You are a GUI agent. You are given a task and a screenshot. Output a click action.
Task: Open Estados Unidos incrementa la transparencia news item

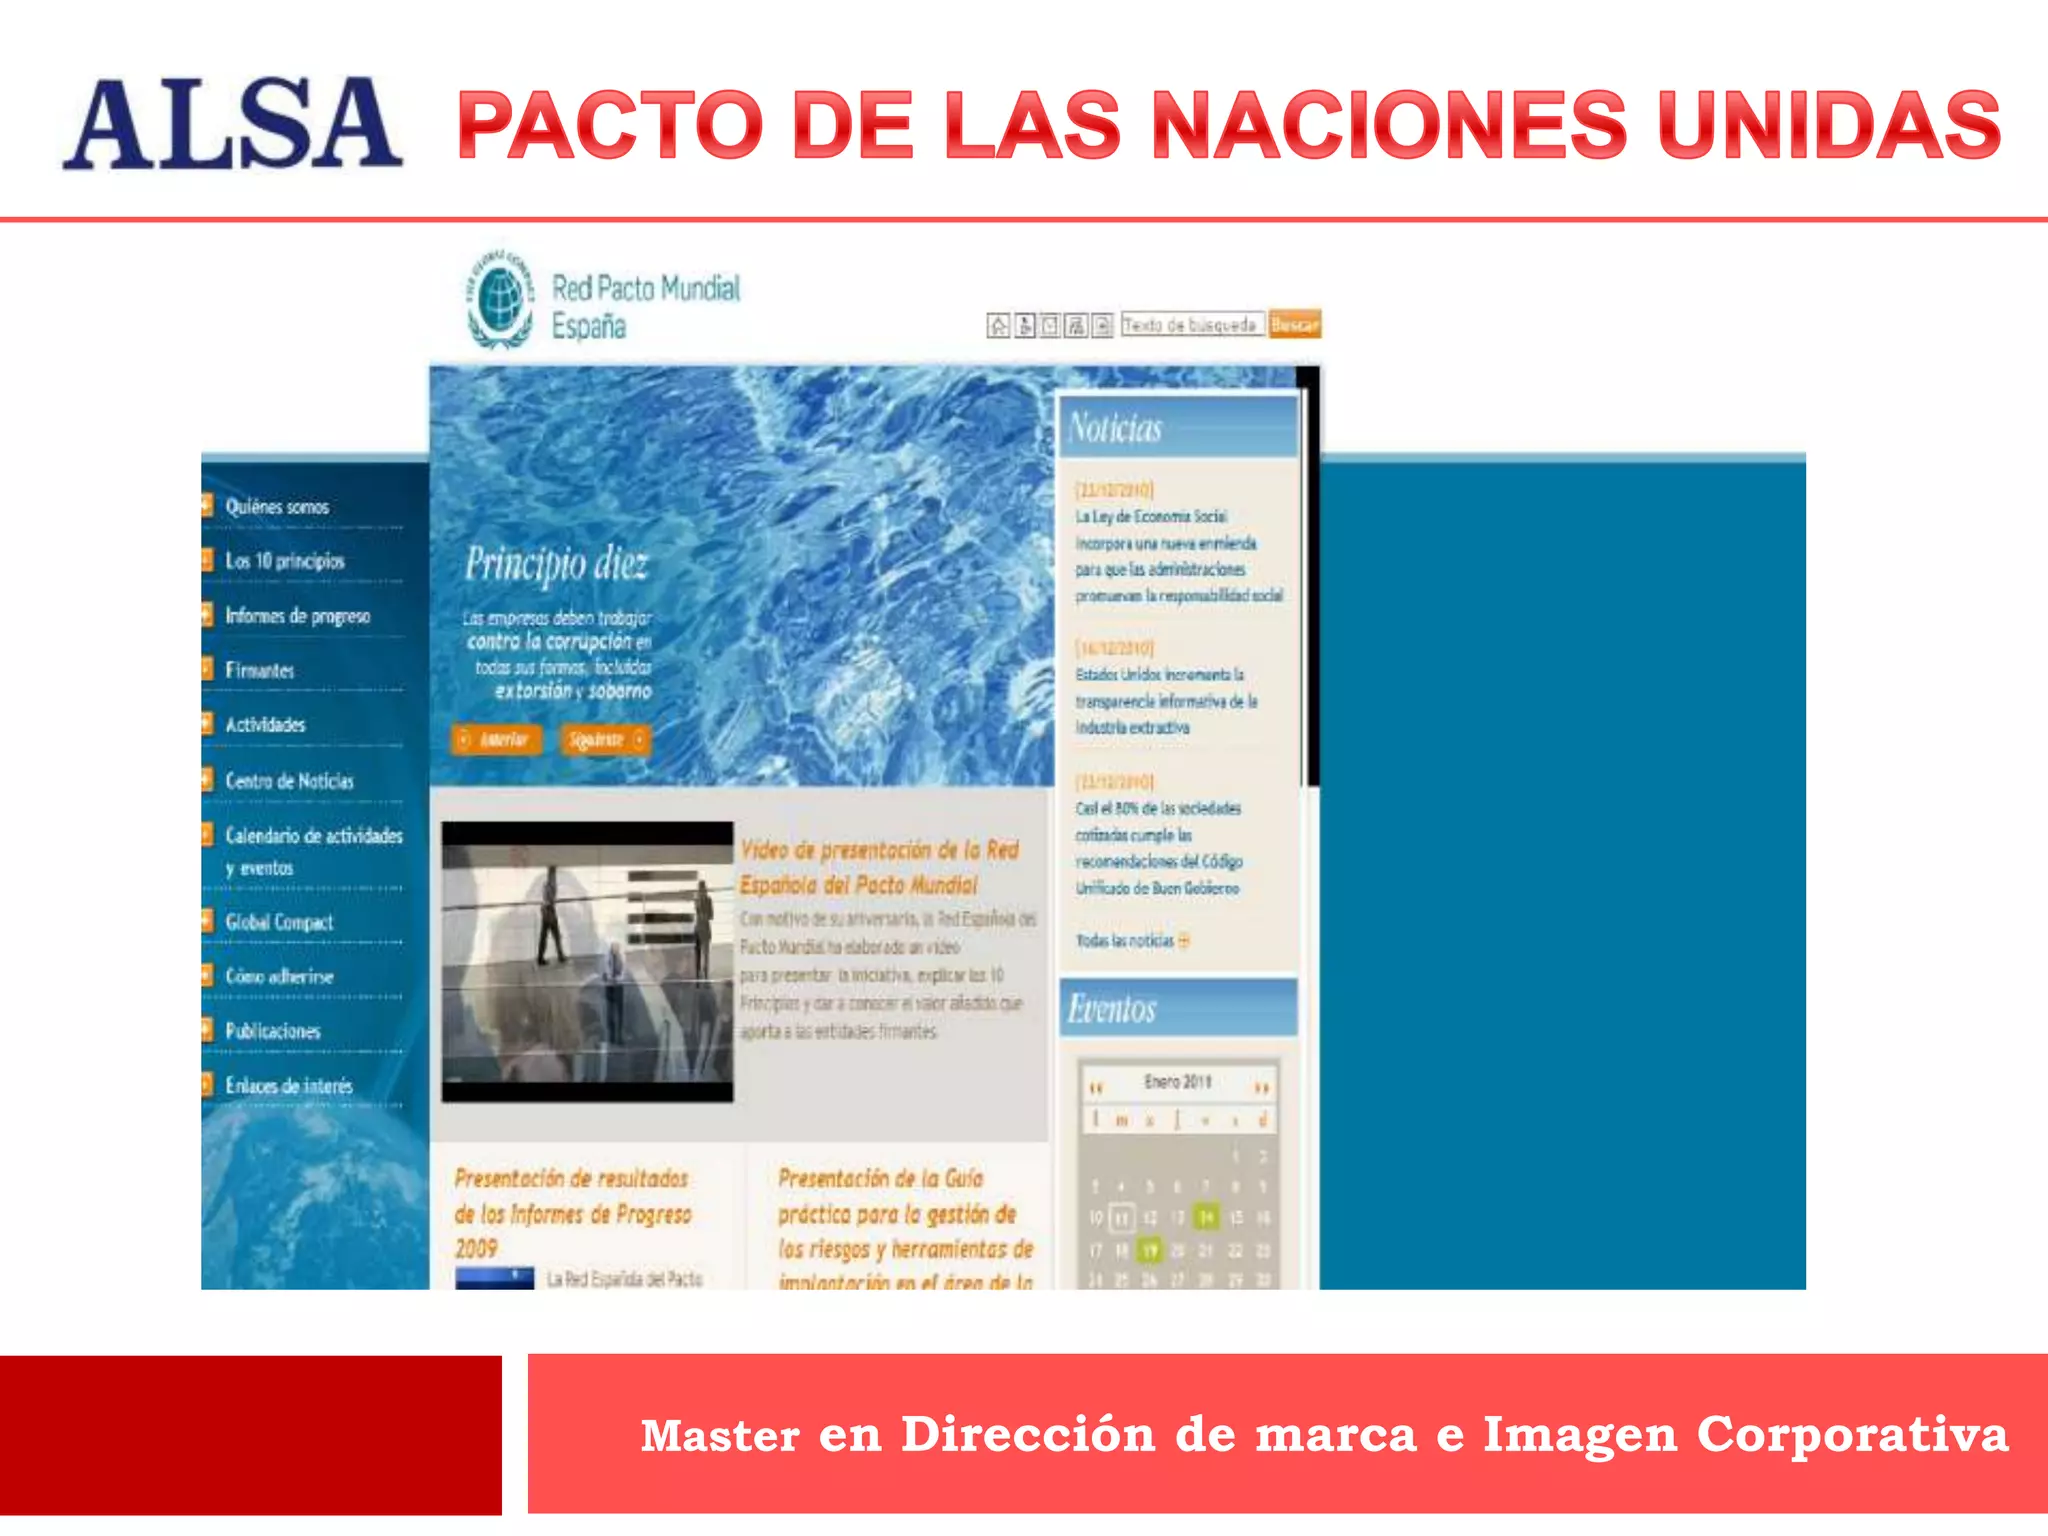[1166, 700]
